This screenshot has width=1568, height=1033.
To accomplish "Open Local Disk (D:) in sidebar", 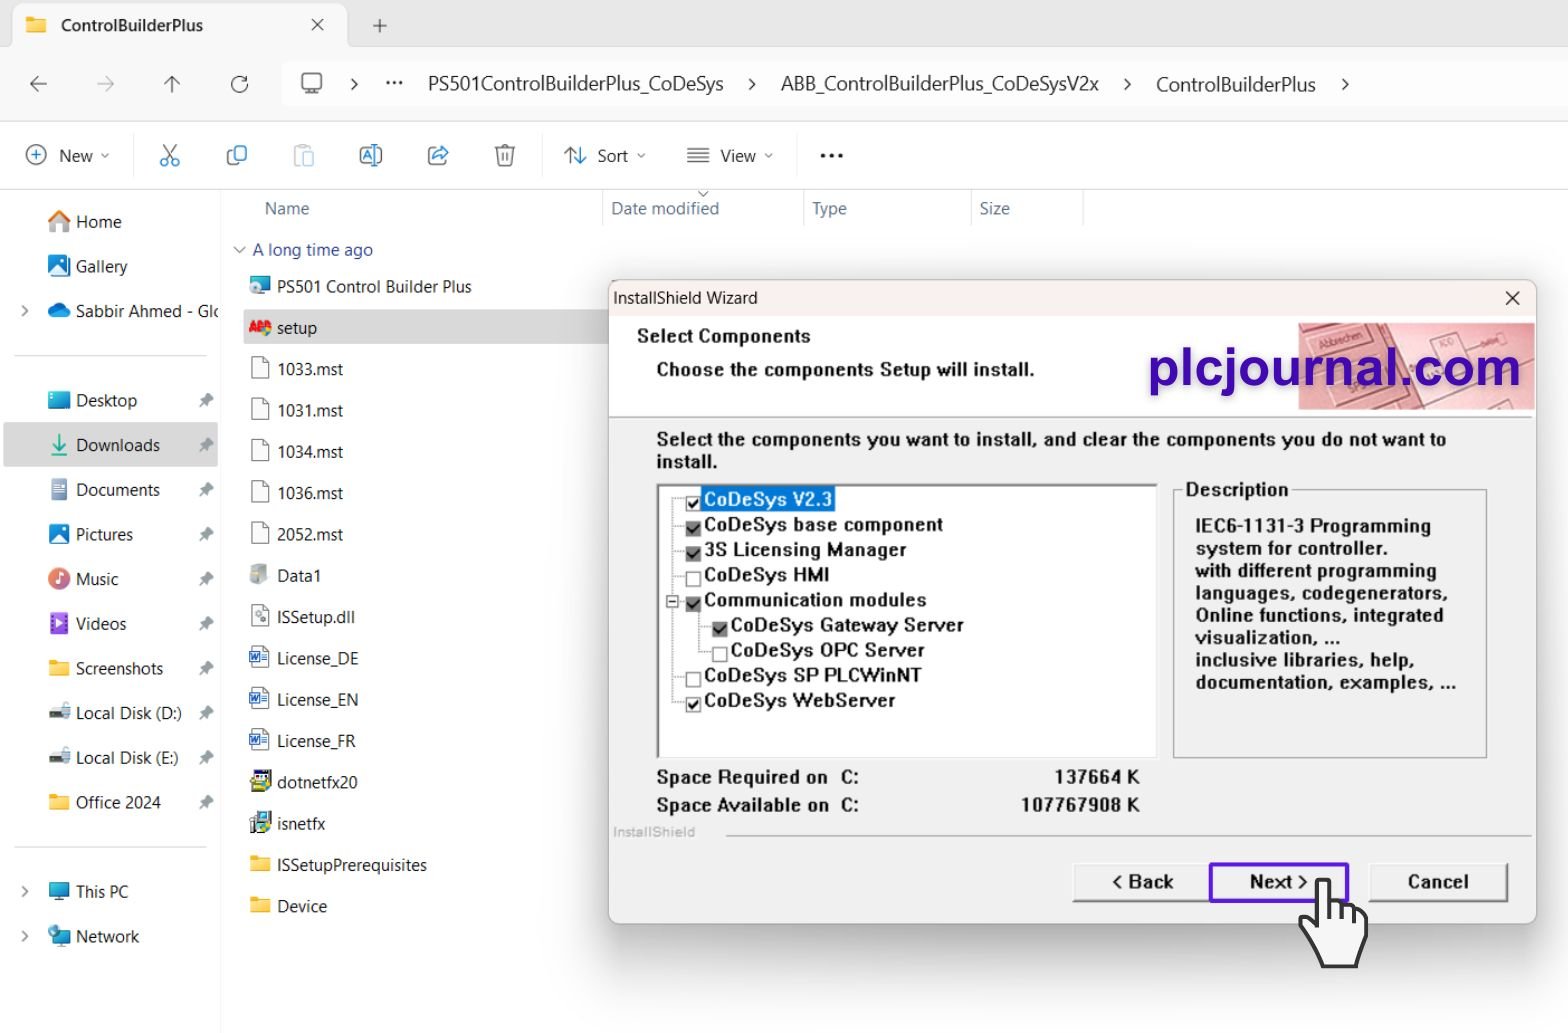I will (x=115, y=713).
